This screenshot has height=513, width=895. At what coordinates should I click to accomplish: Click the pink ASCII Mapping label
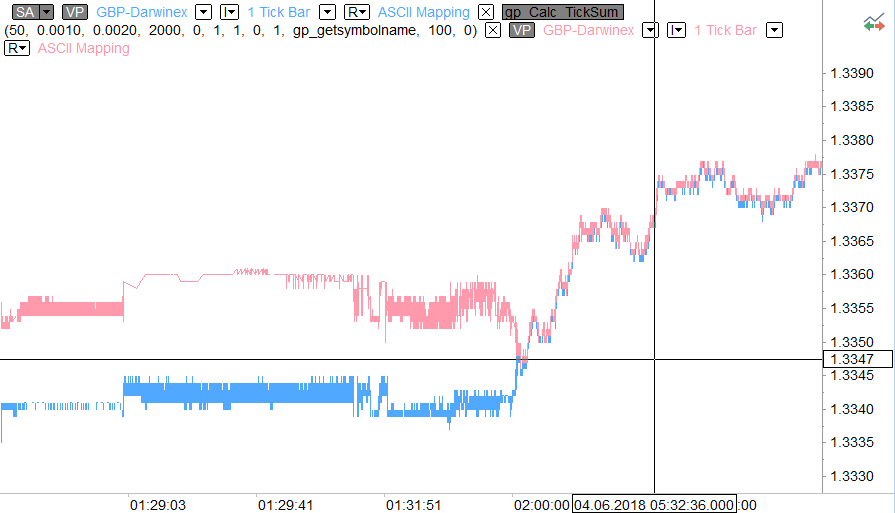[83, 49]
